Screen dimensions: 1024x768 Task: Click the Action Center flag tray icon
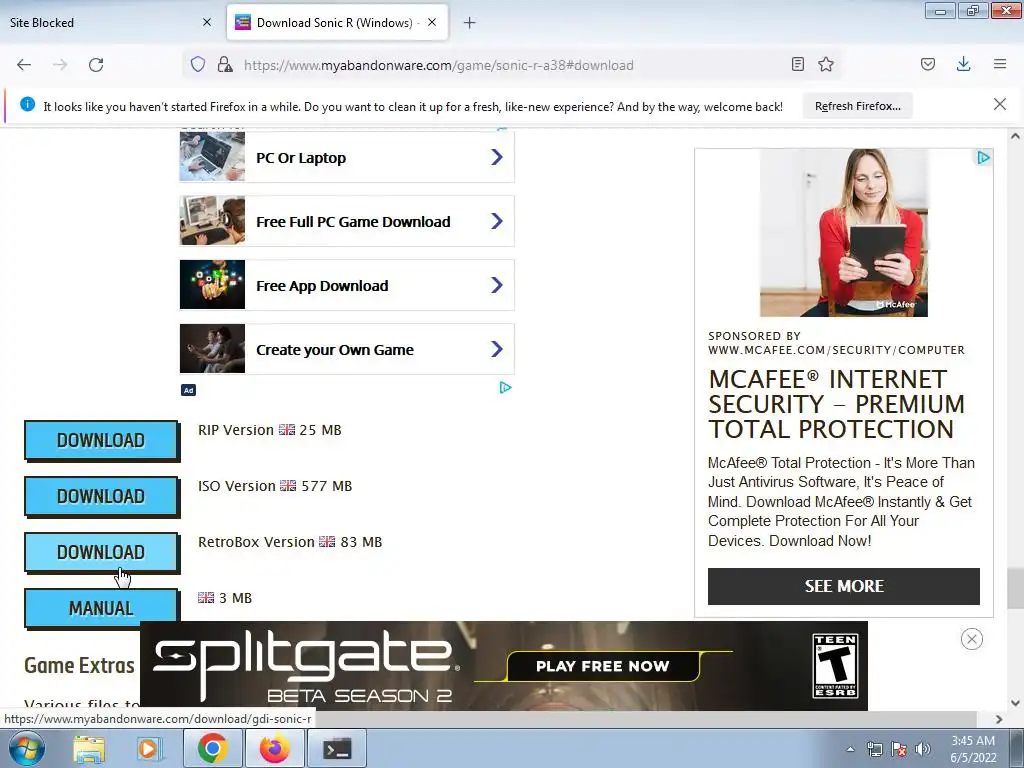tap(899, 749)
